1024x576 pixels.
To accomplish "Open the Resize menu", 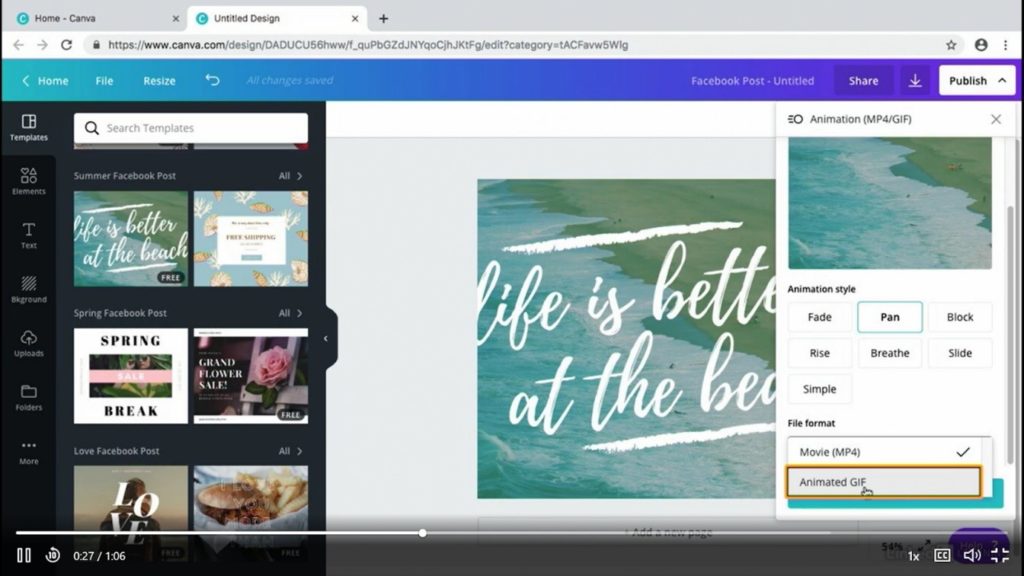I will [159, 81].
